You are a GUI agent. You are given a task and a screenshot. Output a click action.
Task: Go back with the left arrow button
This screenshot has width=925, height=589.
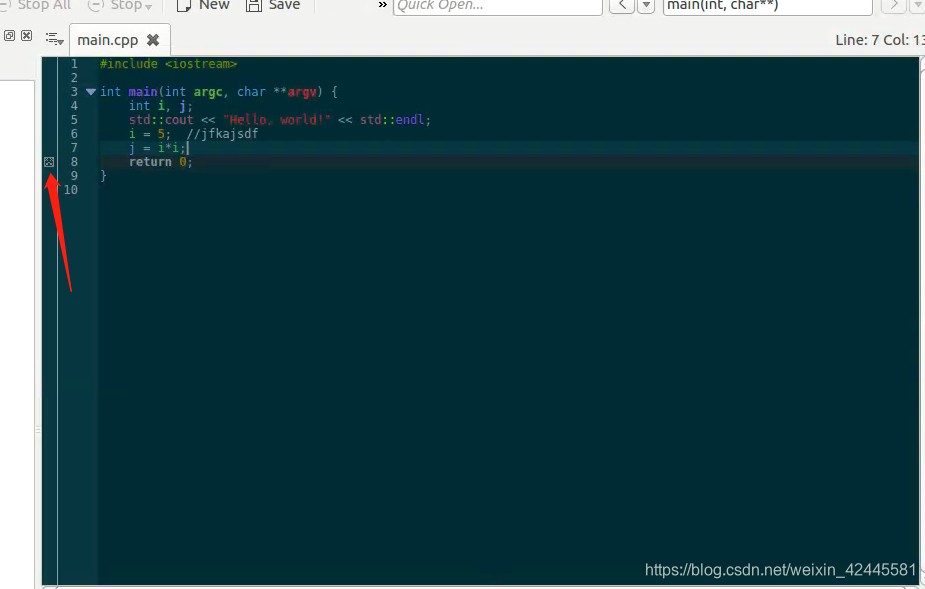622,5
